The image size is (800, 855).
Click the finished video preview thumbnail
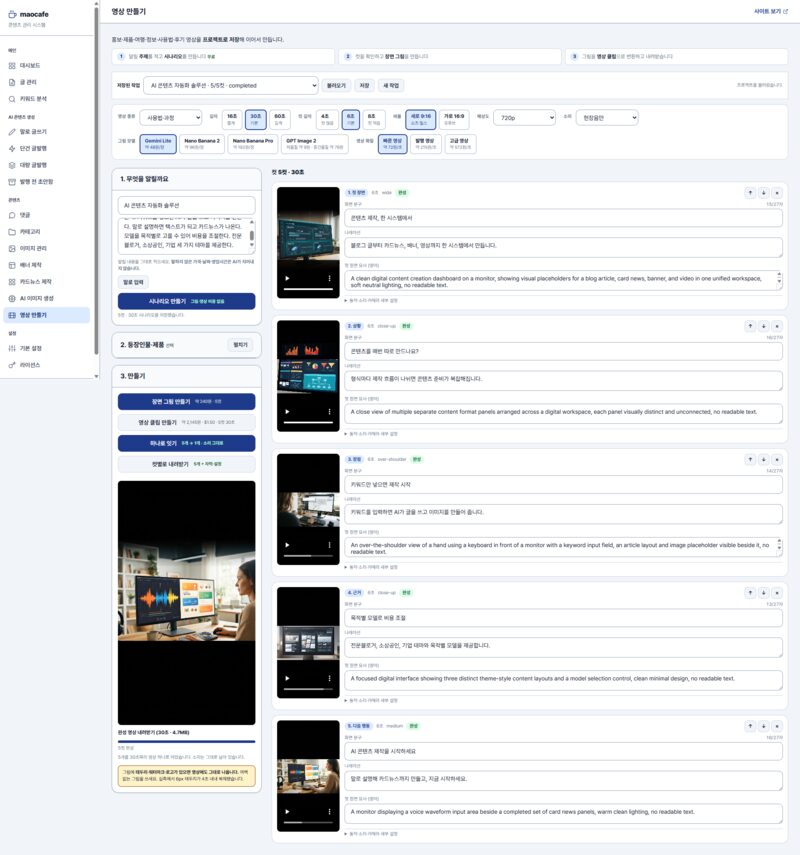187,603
